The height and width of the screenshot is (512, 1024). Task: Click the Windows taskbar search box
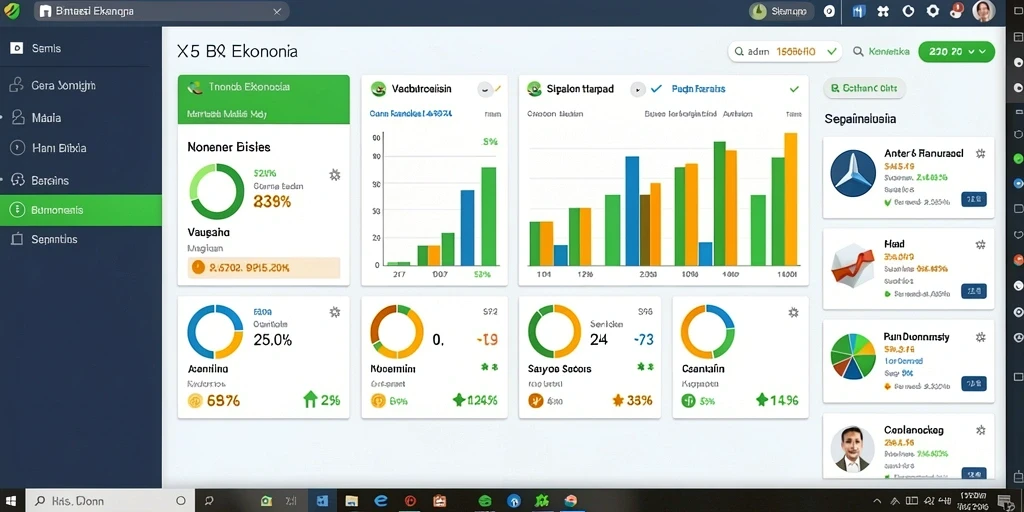pos(110,501)
